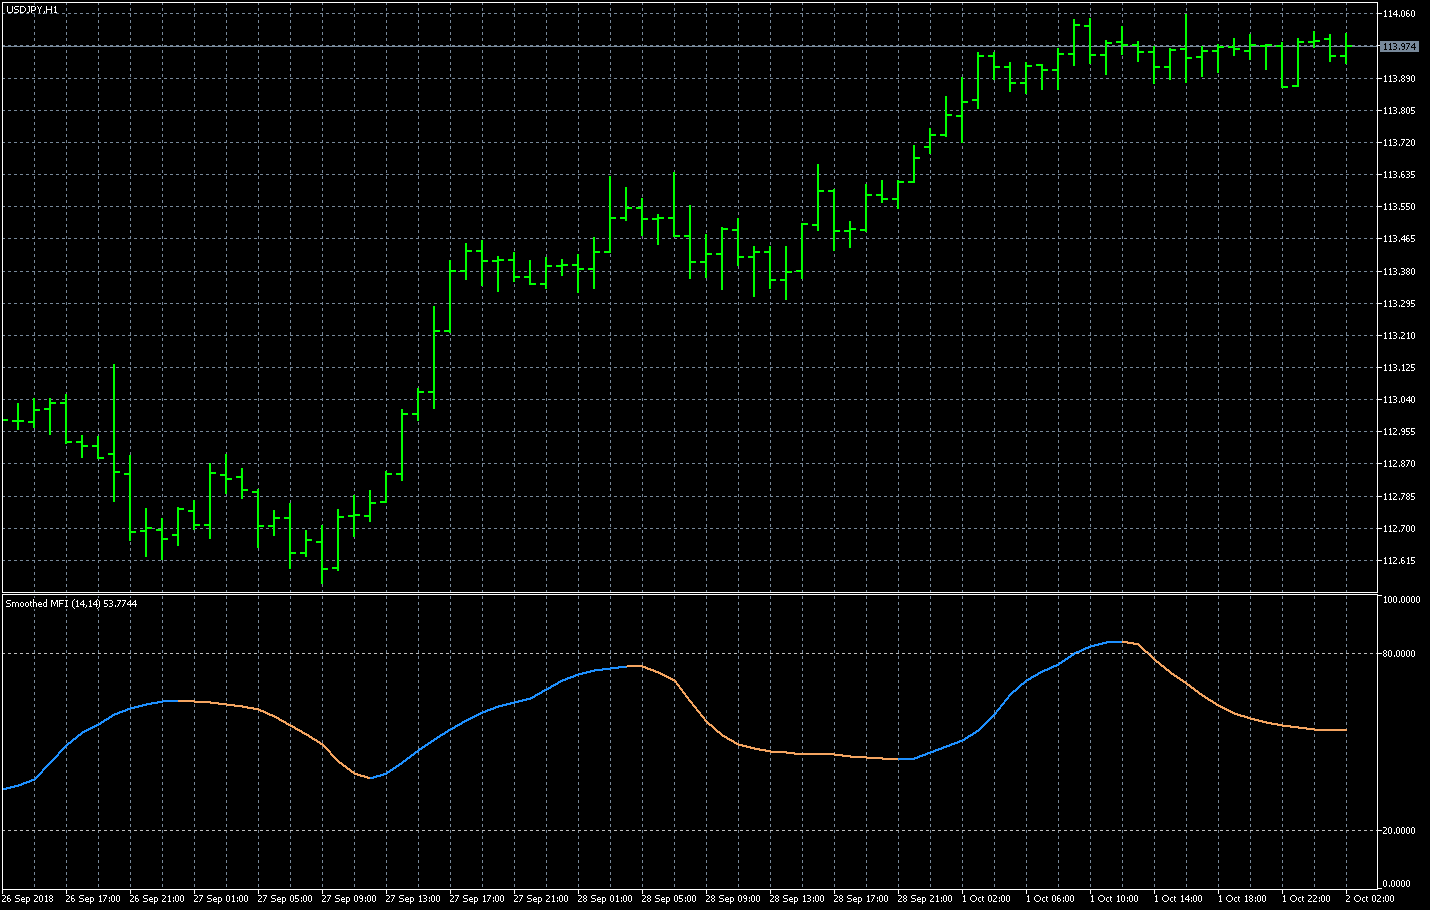Select the 112.615 price level label
1430x910 pixels.
(x=1399, y=561)
